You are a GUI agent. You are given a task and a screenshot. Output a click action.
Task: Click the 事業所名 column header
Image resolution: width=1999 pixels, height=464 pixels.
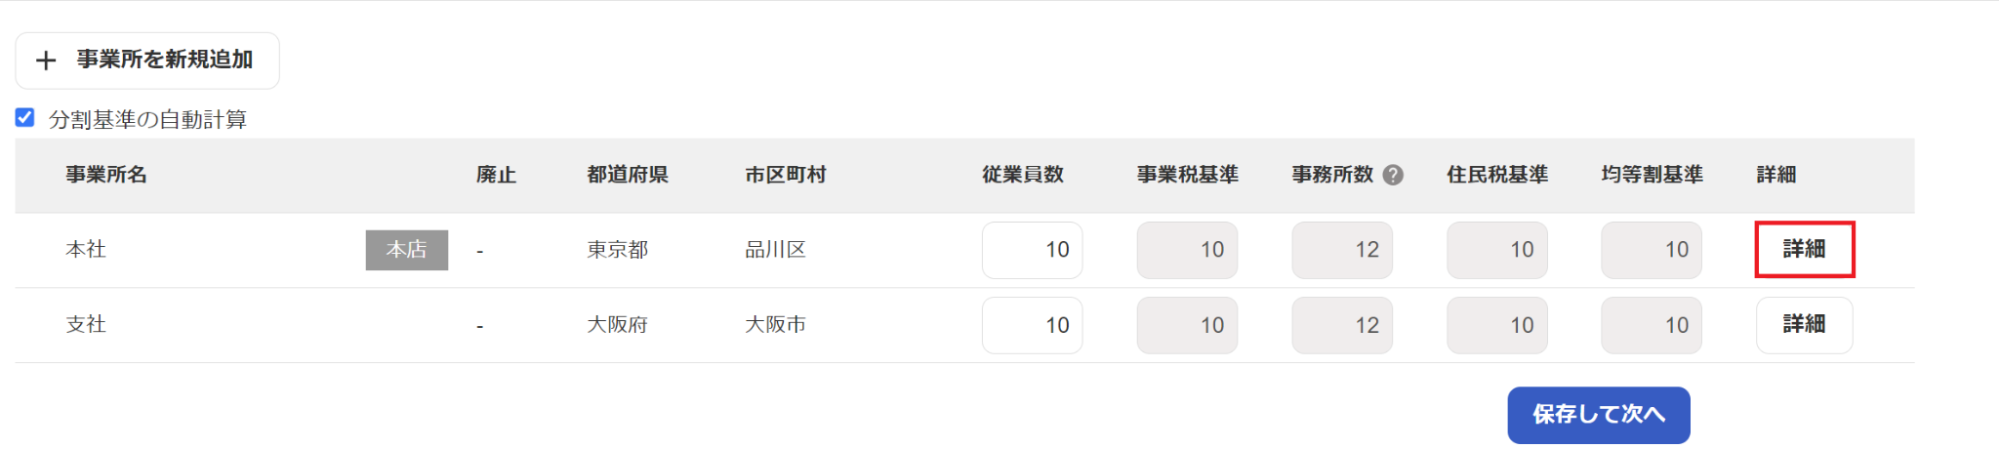coord(107,175)
